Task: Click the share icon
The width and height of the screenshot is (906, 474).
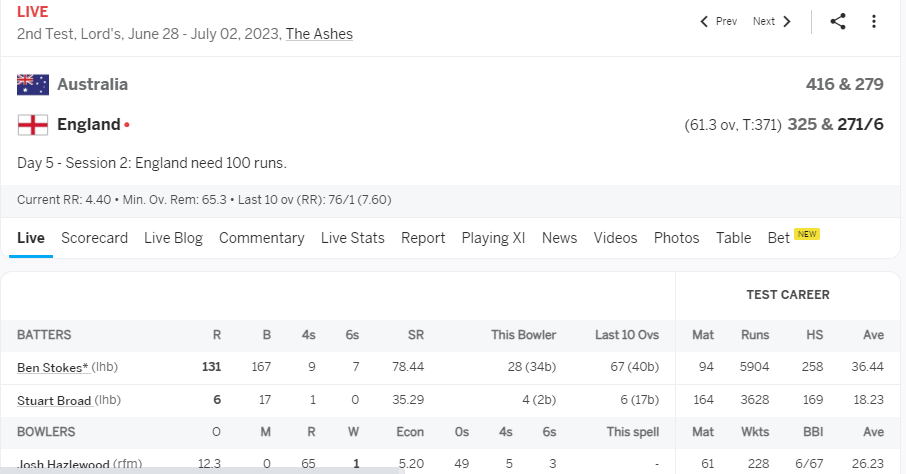Action: pos(838,21)
